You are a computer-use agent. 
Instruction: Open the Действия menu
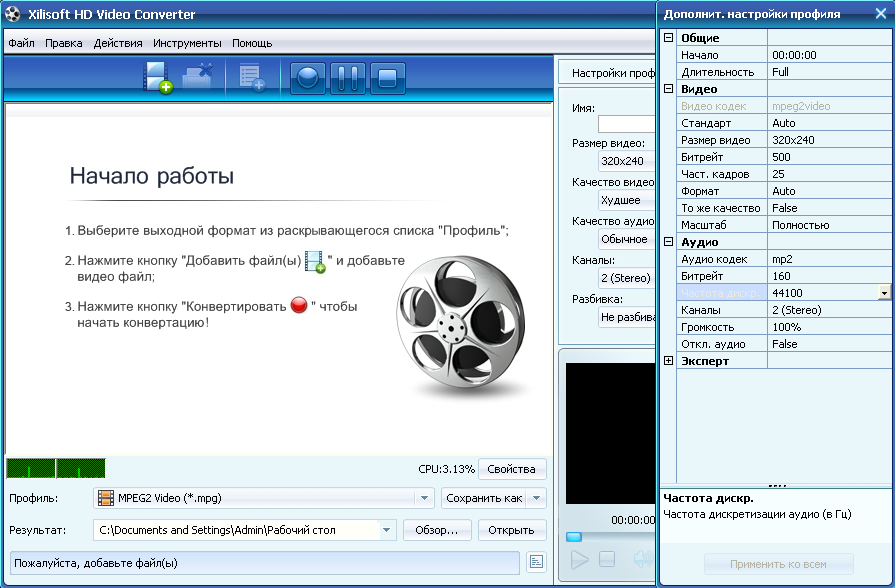click(x=118, y=43)
